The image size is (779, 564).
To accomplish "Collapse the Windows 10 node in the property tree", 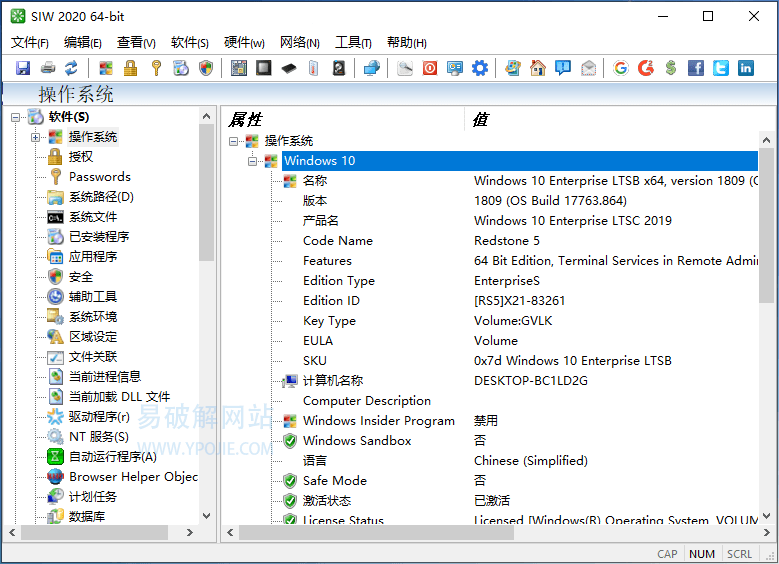I will [x=253, y=161].
